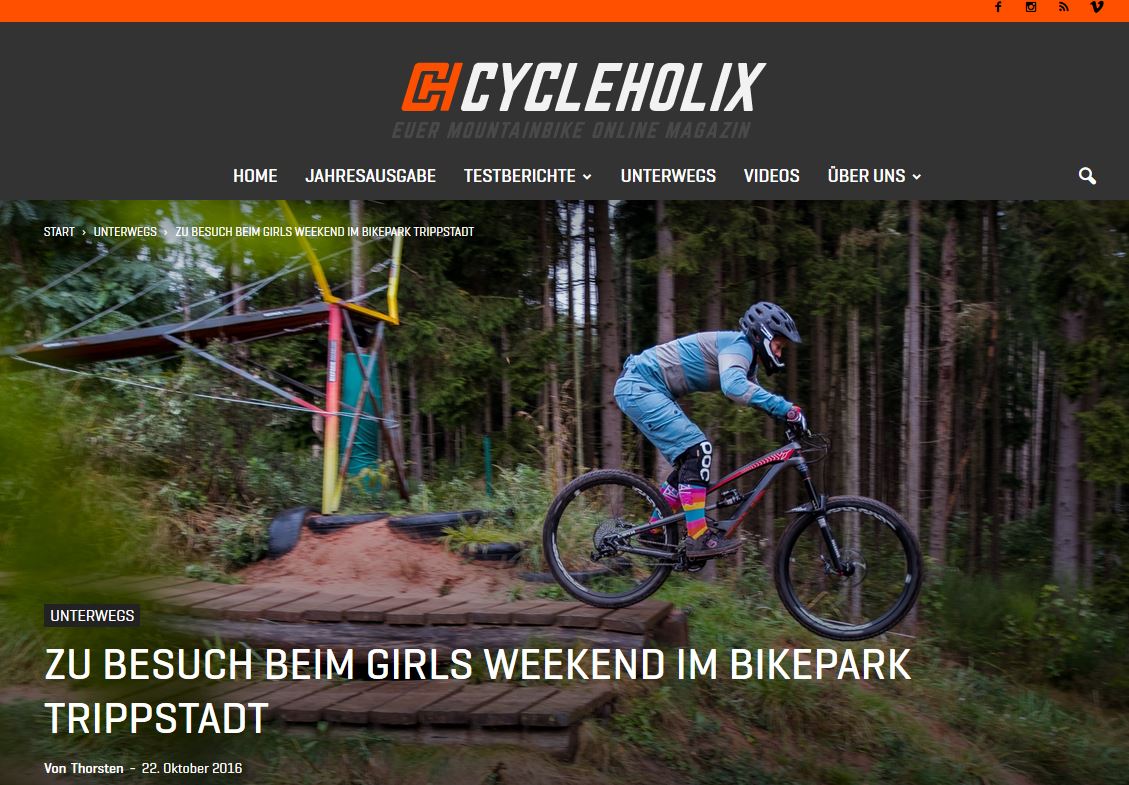This screenshot has height=785, width=1129.
Task: Open the RSS feed icon
Action: click(x=1063, y=7)
